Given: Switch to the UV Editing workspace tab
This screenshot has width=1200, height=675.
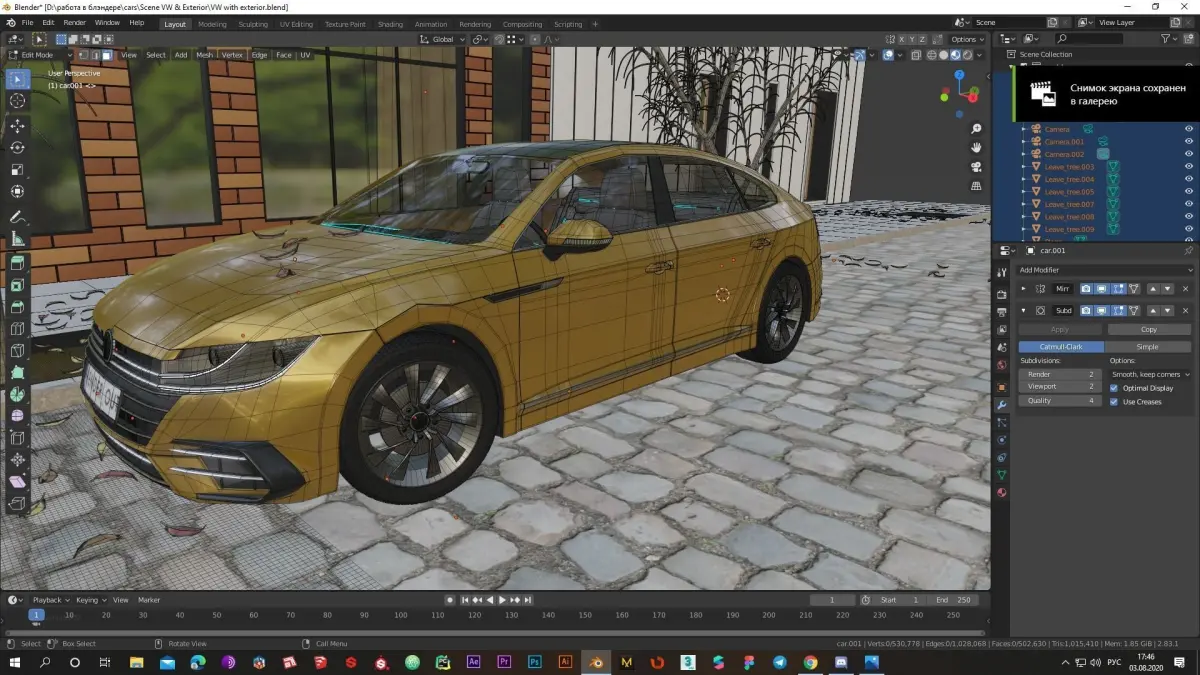Looking at the screenshot, I should [296, 24].
